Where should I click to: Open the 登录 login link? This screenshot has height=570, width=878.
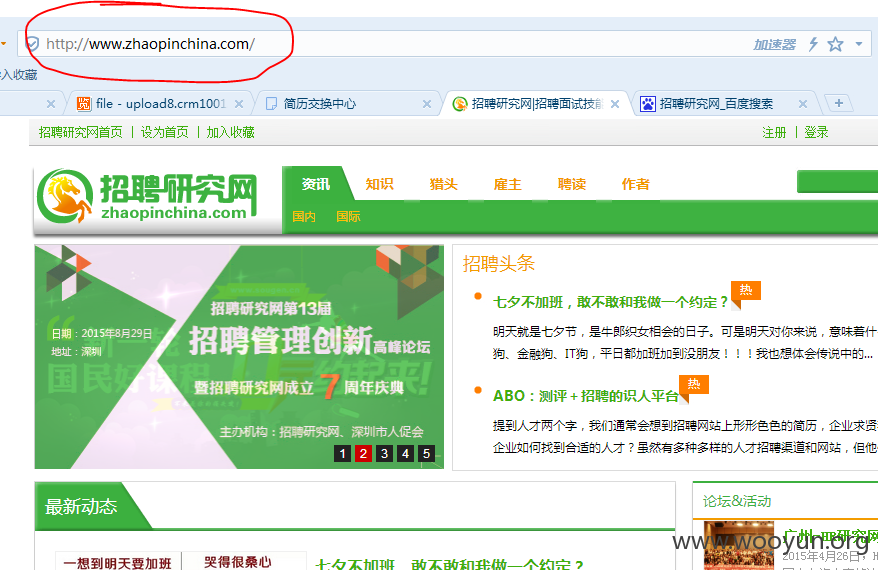coord(816,132)
